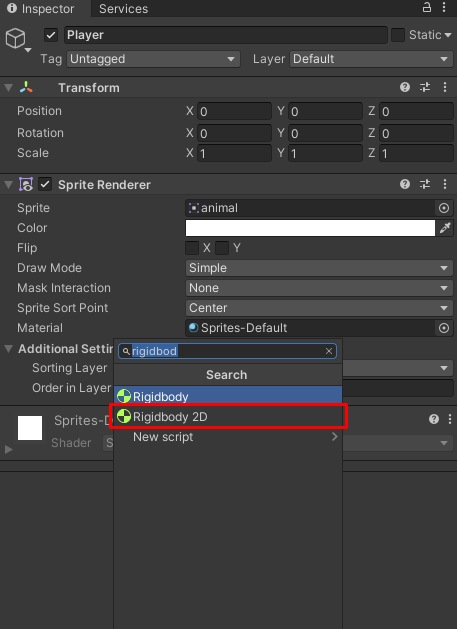The image size is (457, 629).
Task: Click the Position Z field
Action: [x=416, y=111]
